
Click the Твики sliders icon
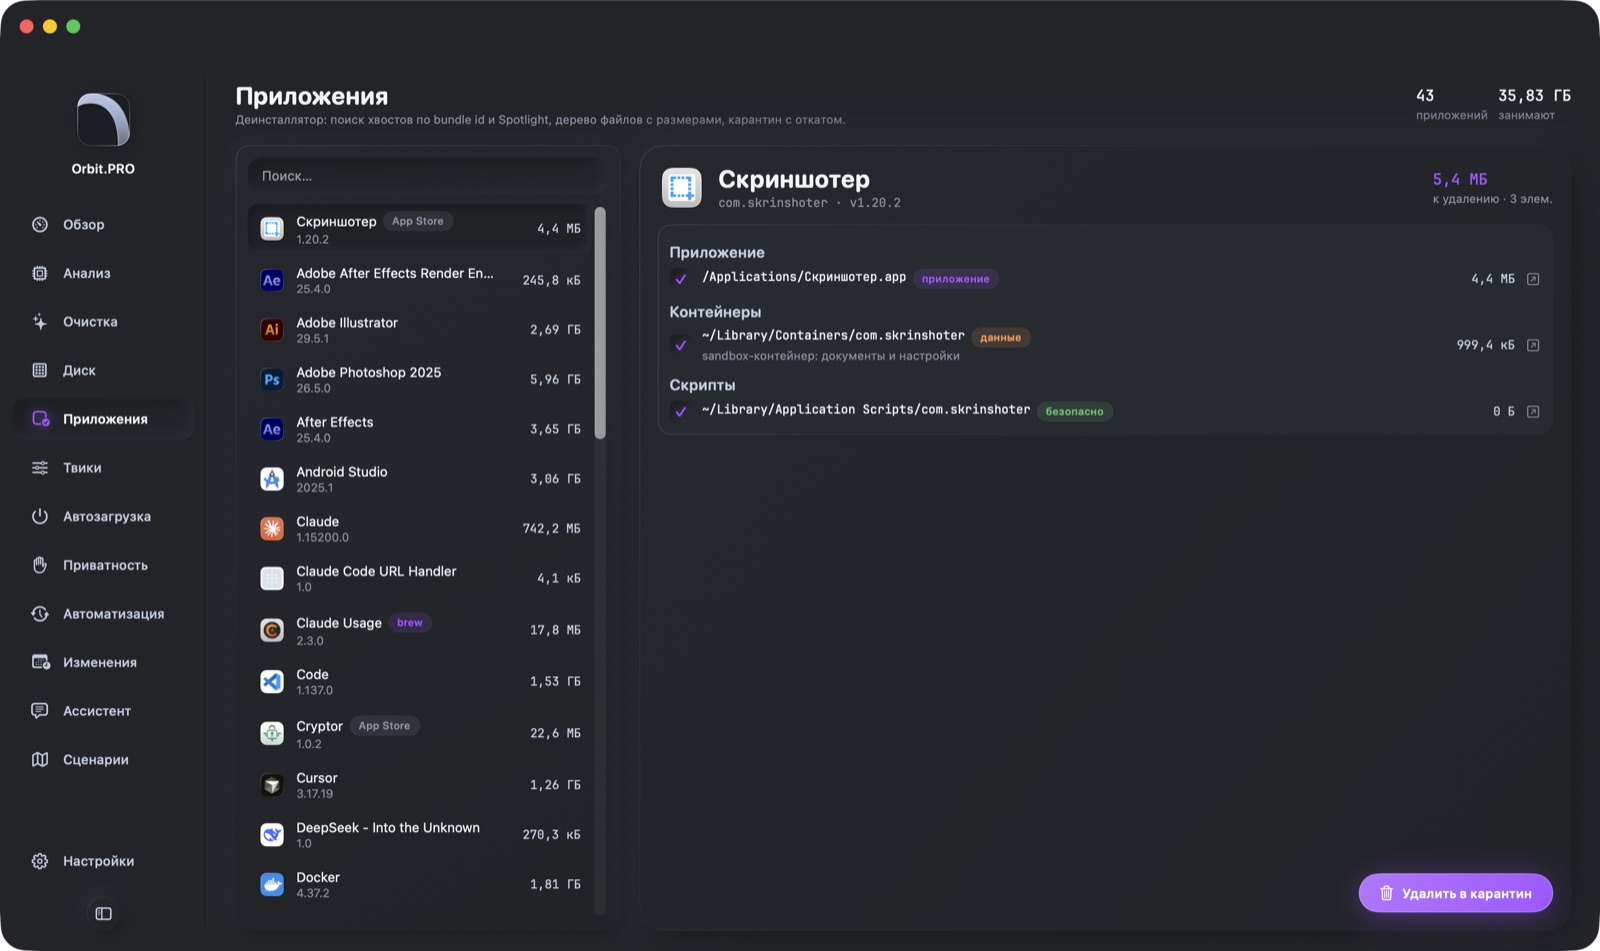(x=40, y=468)
